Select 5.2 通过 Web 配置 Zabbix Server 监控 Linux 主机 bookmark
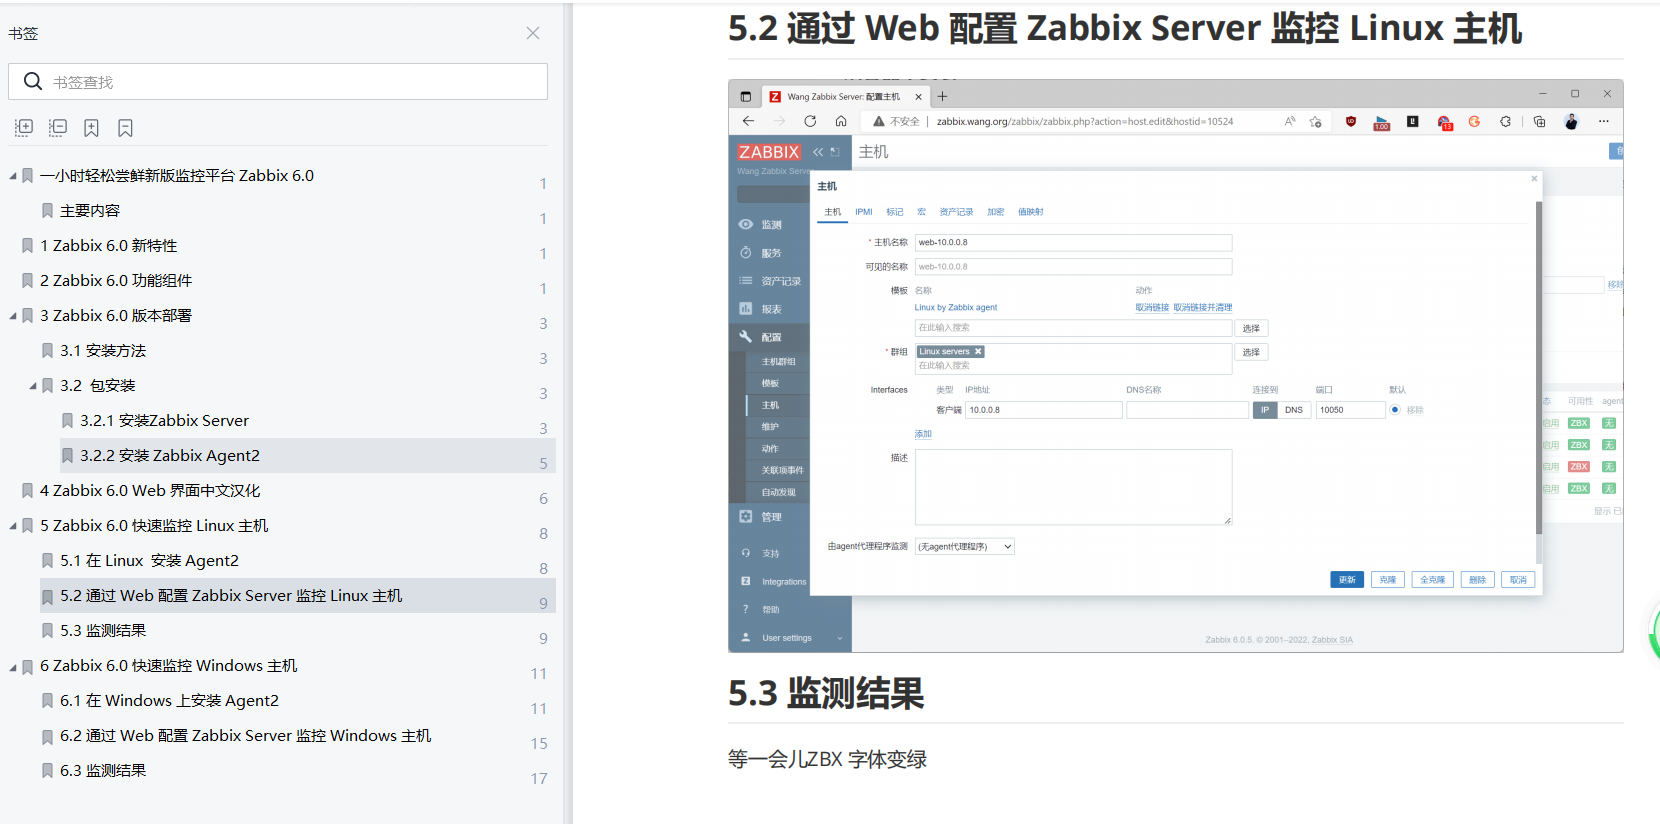 click(x=231, y=596)
